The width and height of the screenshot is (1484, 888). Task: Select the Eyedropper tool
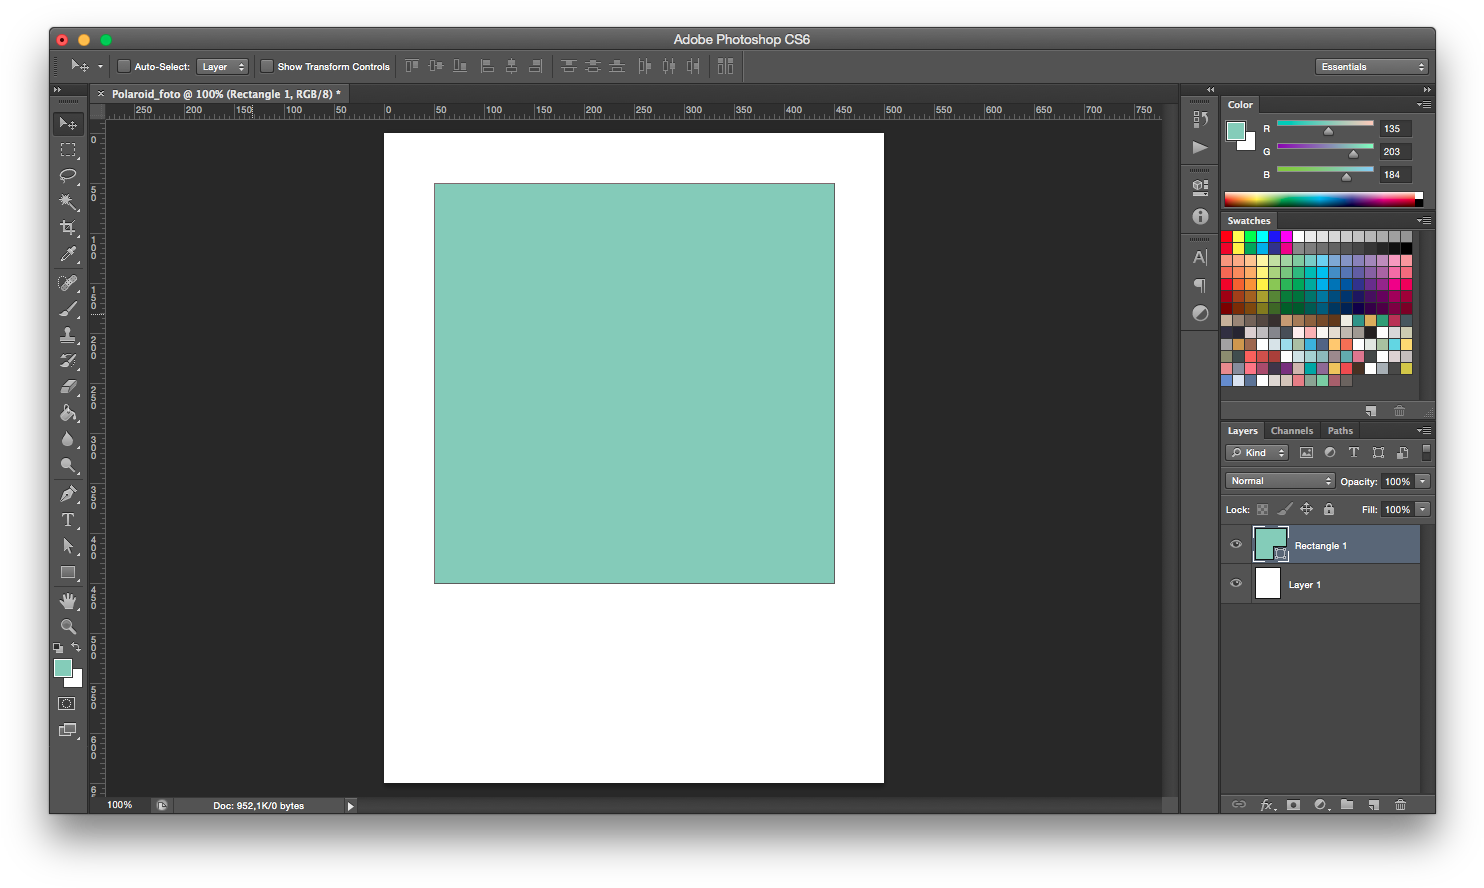[68, 254]
